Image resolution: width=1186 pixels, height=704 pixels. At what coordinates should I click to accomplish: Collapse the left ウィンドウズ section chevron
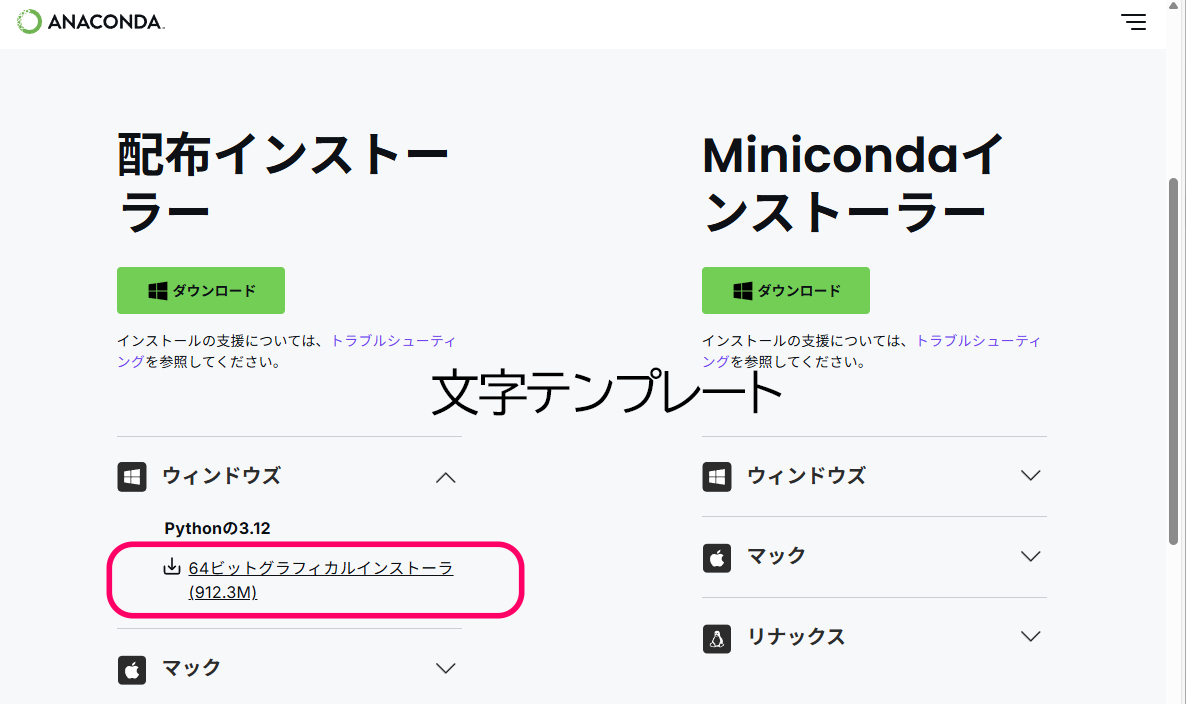pos(446,478)
